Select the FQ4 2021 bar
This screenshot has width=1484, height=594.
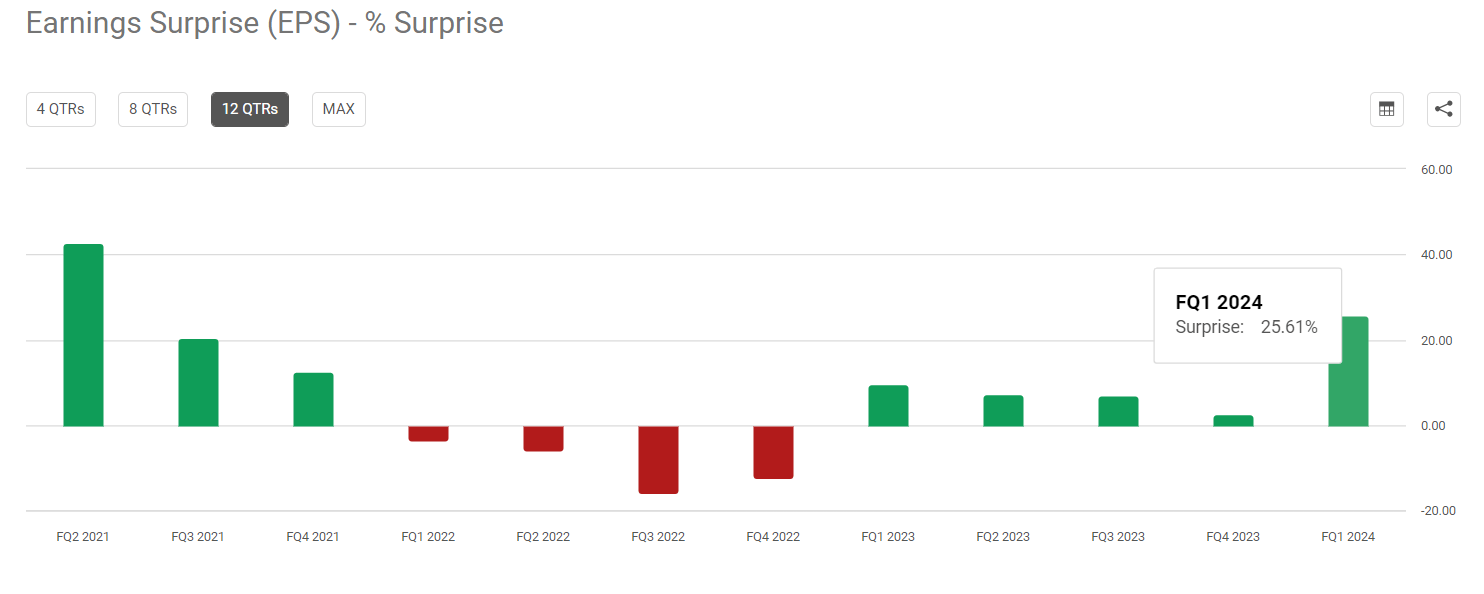click(313, 400)
